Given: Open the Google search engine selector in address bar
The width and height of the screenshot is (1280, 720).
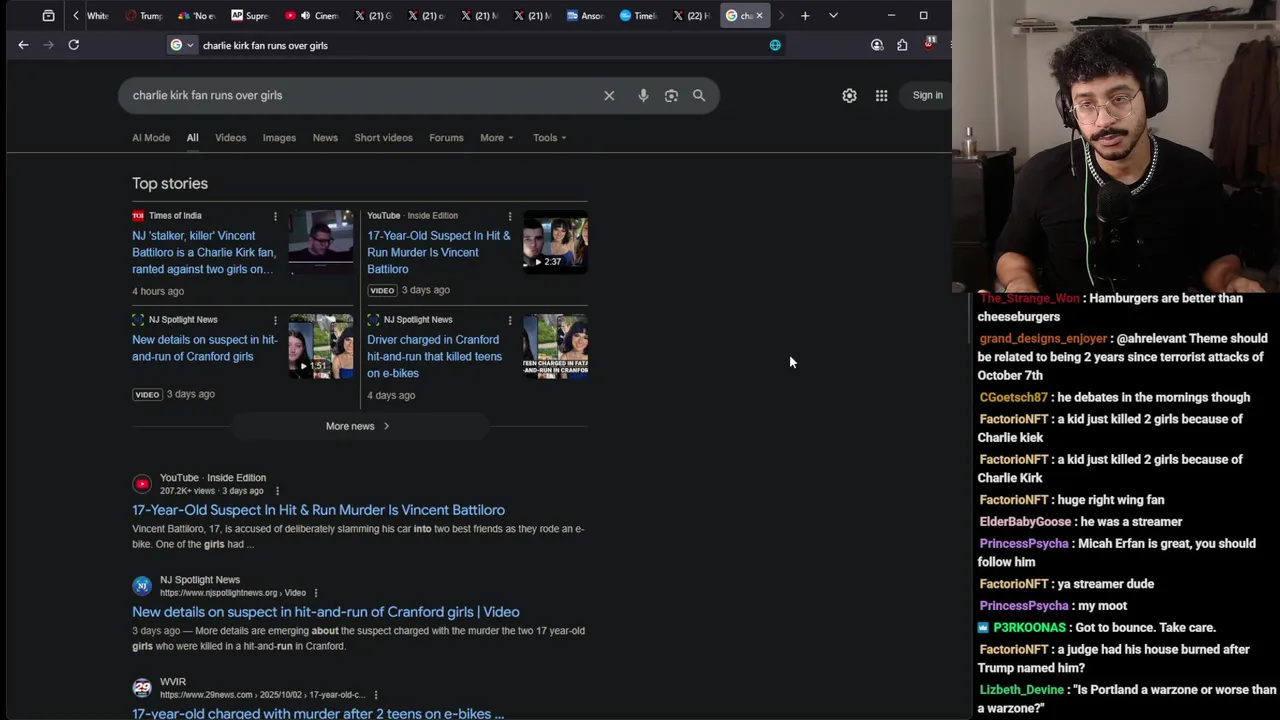Looking at the screenshot, I should click(x=181, y=45).
